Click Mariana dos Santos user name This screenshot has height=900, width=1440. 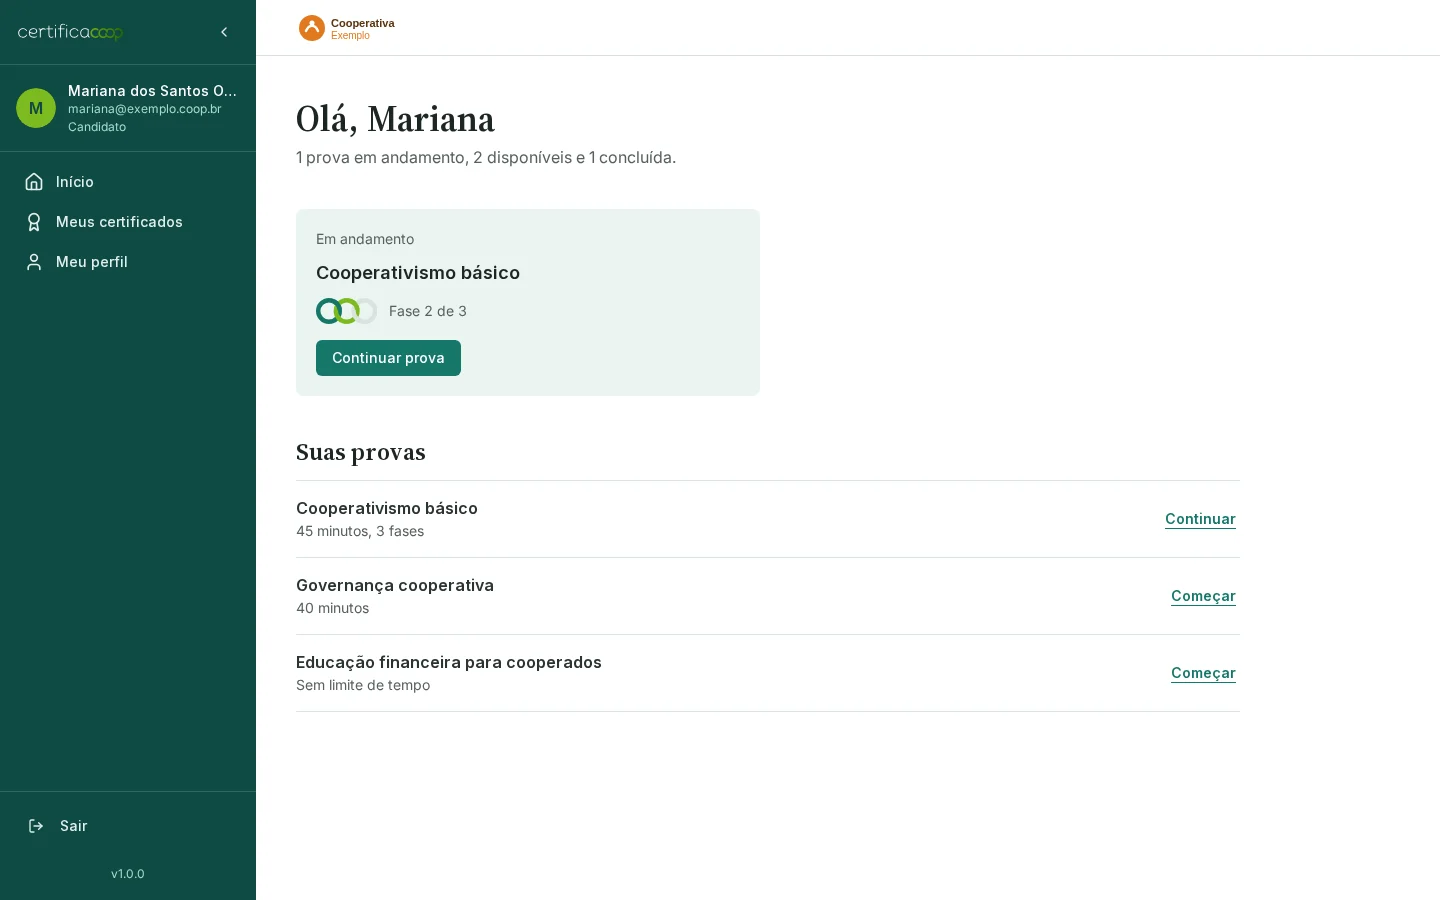(152, 91)
